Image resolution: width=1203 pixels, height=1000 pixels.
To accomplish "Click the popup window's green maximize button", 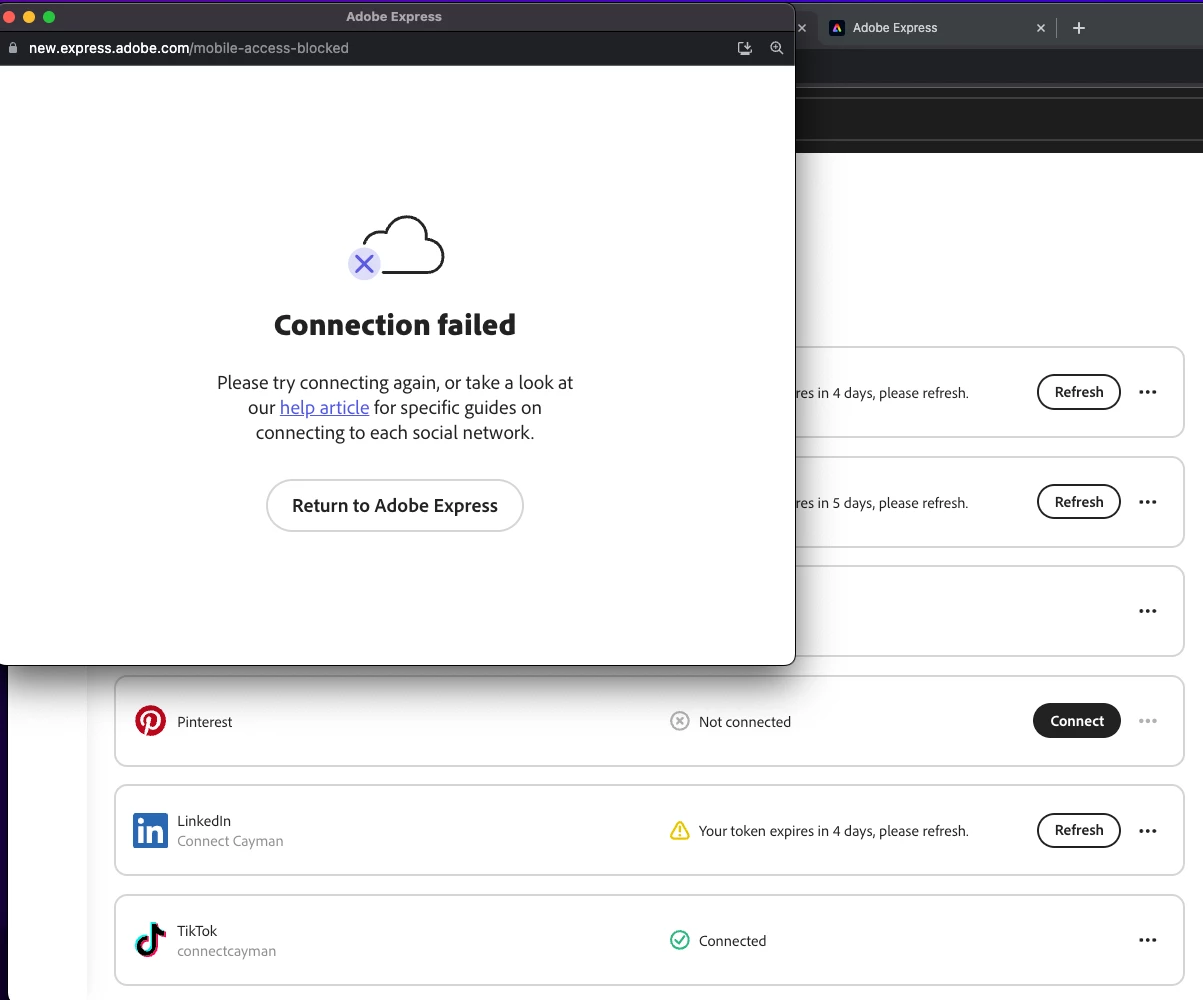I will click(x=49, y=17).
